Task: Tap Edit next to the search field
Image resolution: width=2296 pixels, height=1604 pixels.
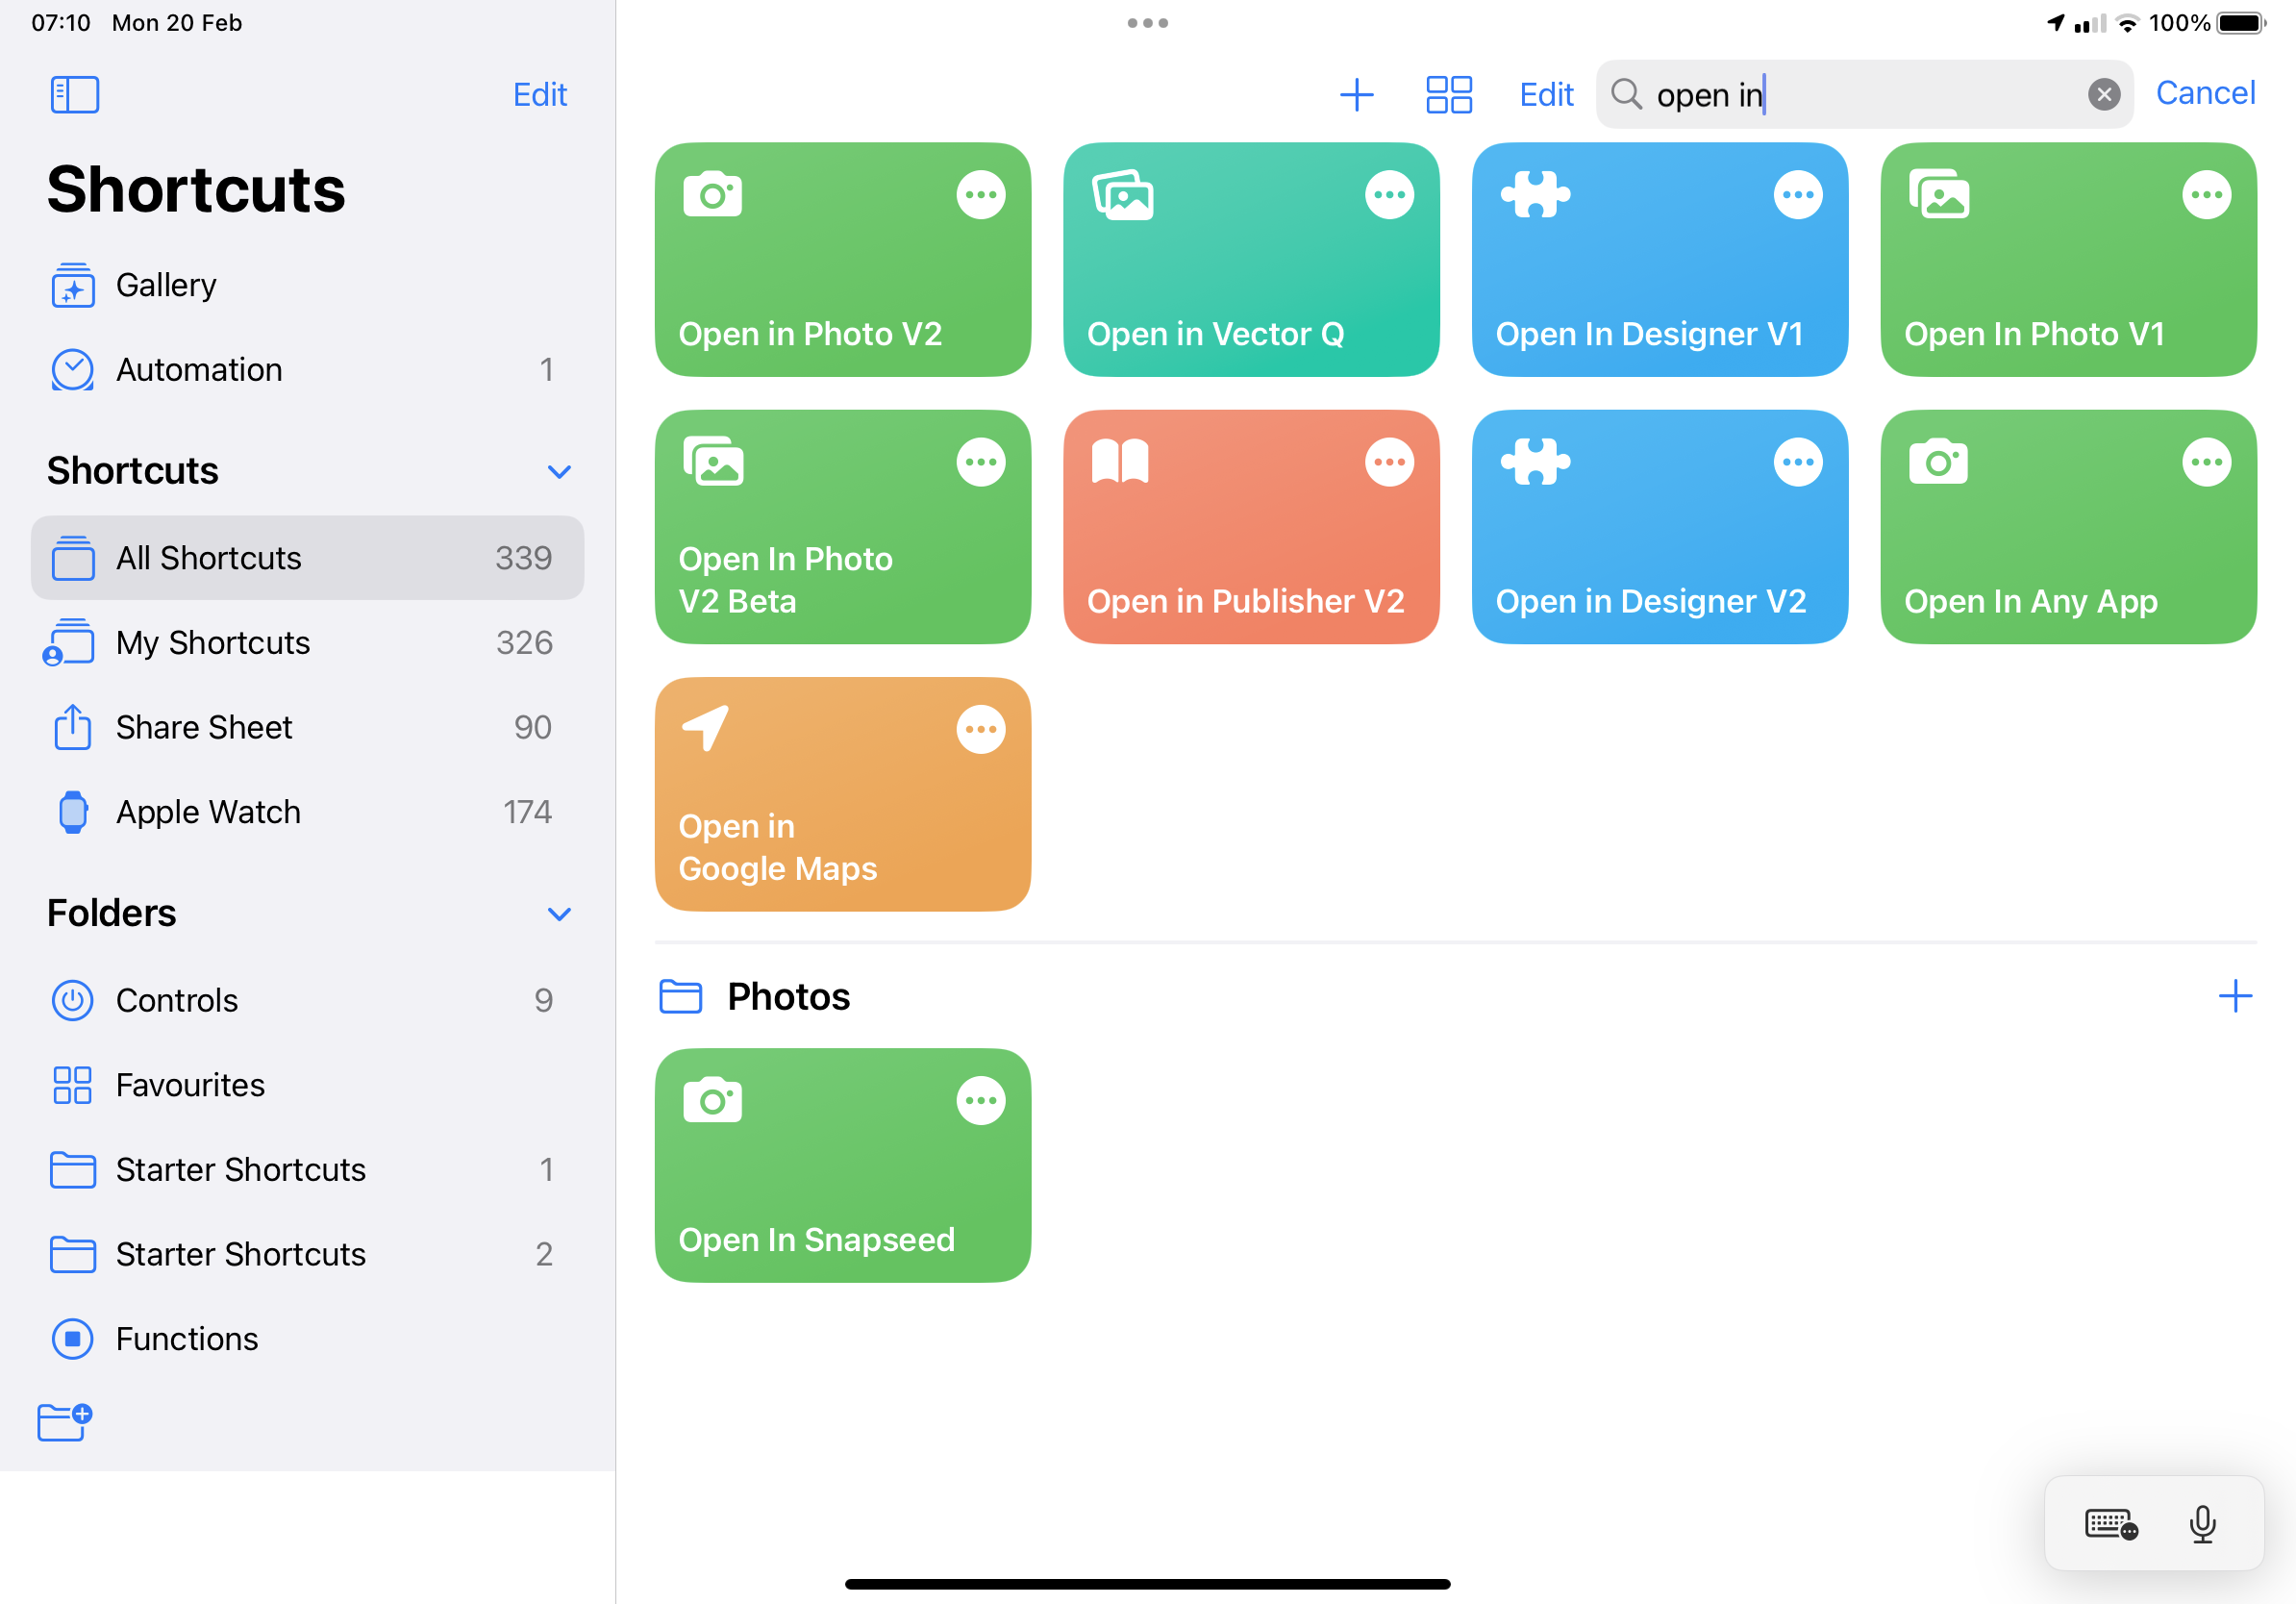Action: (x=1546, y=95)
